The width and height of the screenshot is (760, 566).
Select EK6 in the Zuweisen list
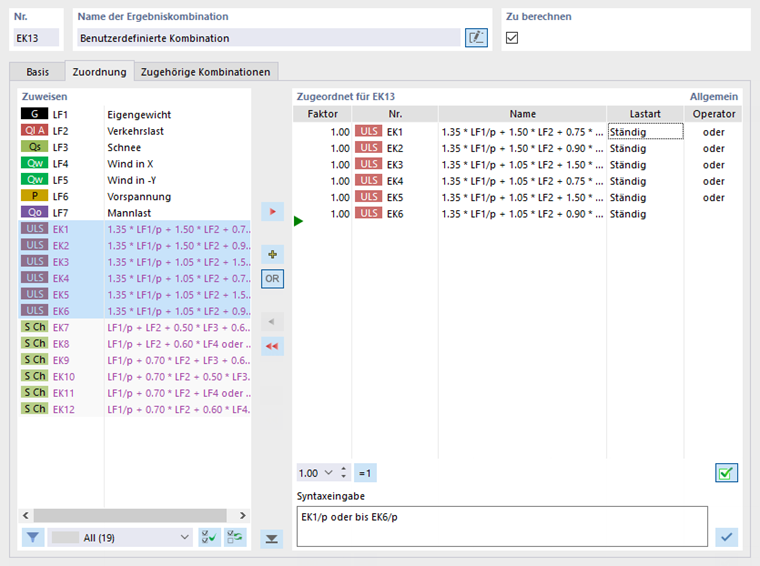click(134, 311)
